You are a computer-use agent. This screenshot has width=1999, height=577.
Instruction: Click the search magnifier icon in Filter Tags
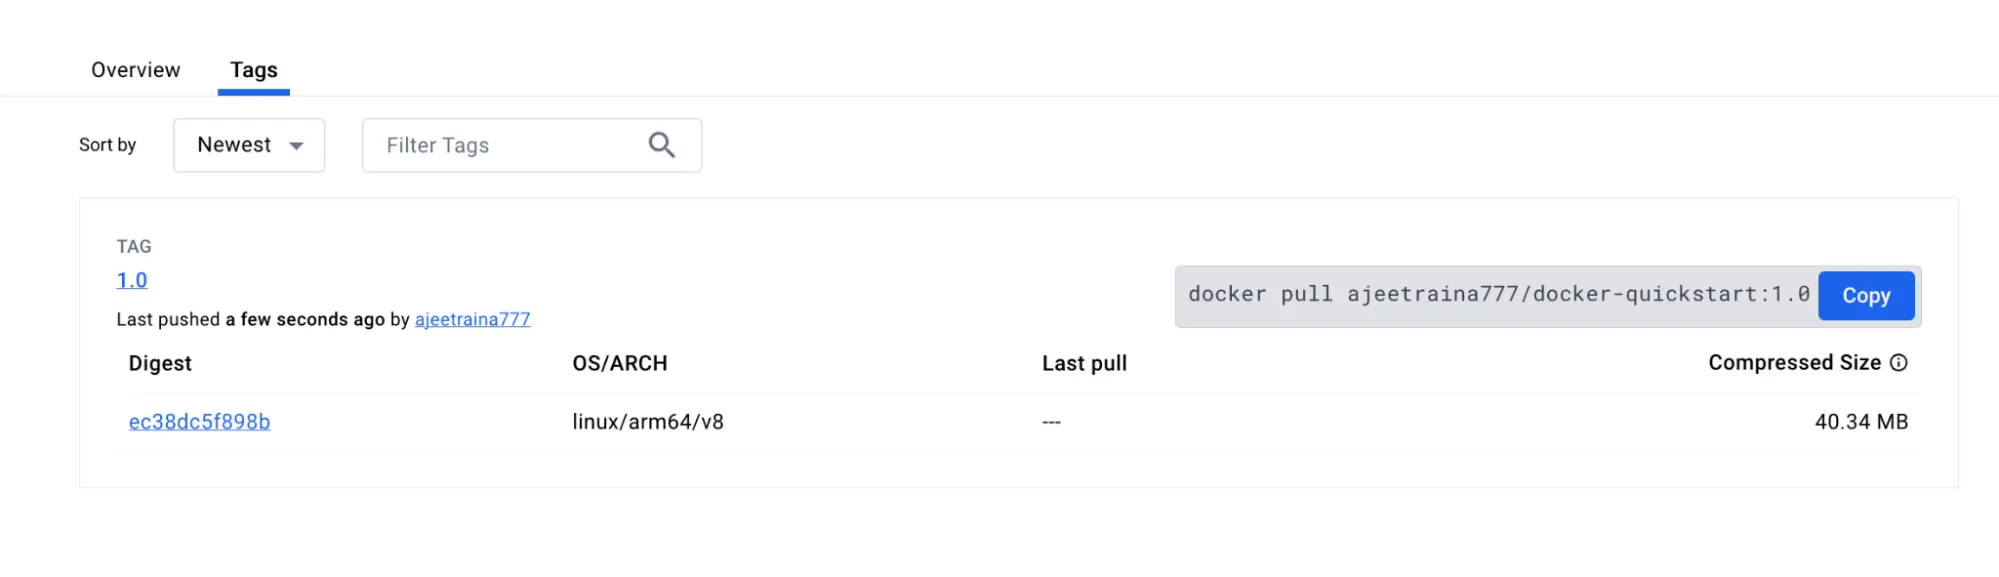coord(660,145)
